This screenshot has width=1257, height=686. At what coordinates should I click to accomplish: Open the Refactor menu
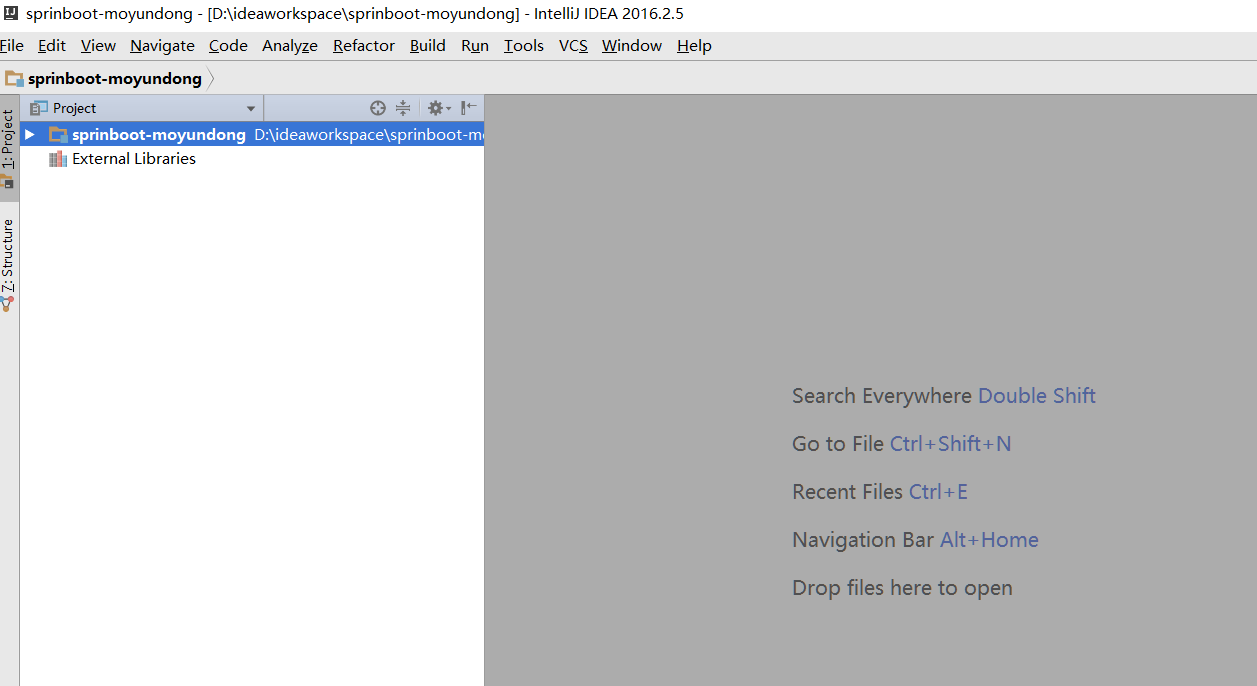[363, 46]
